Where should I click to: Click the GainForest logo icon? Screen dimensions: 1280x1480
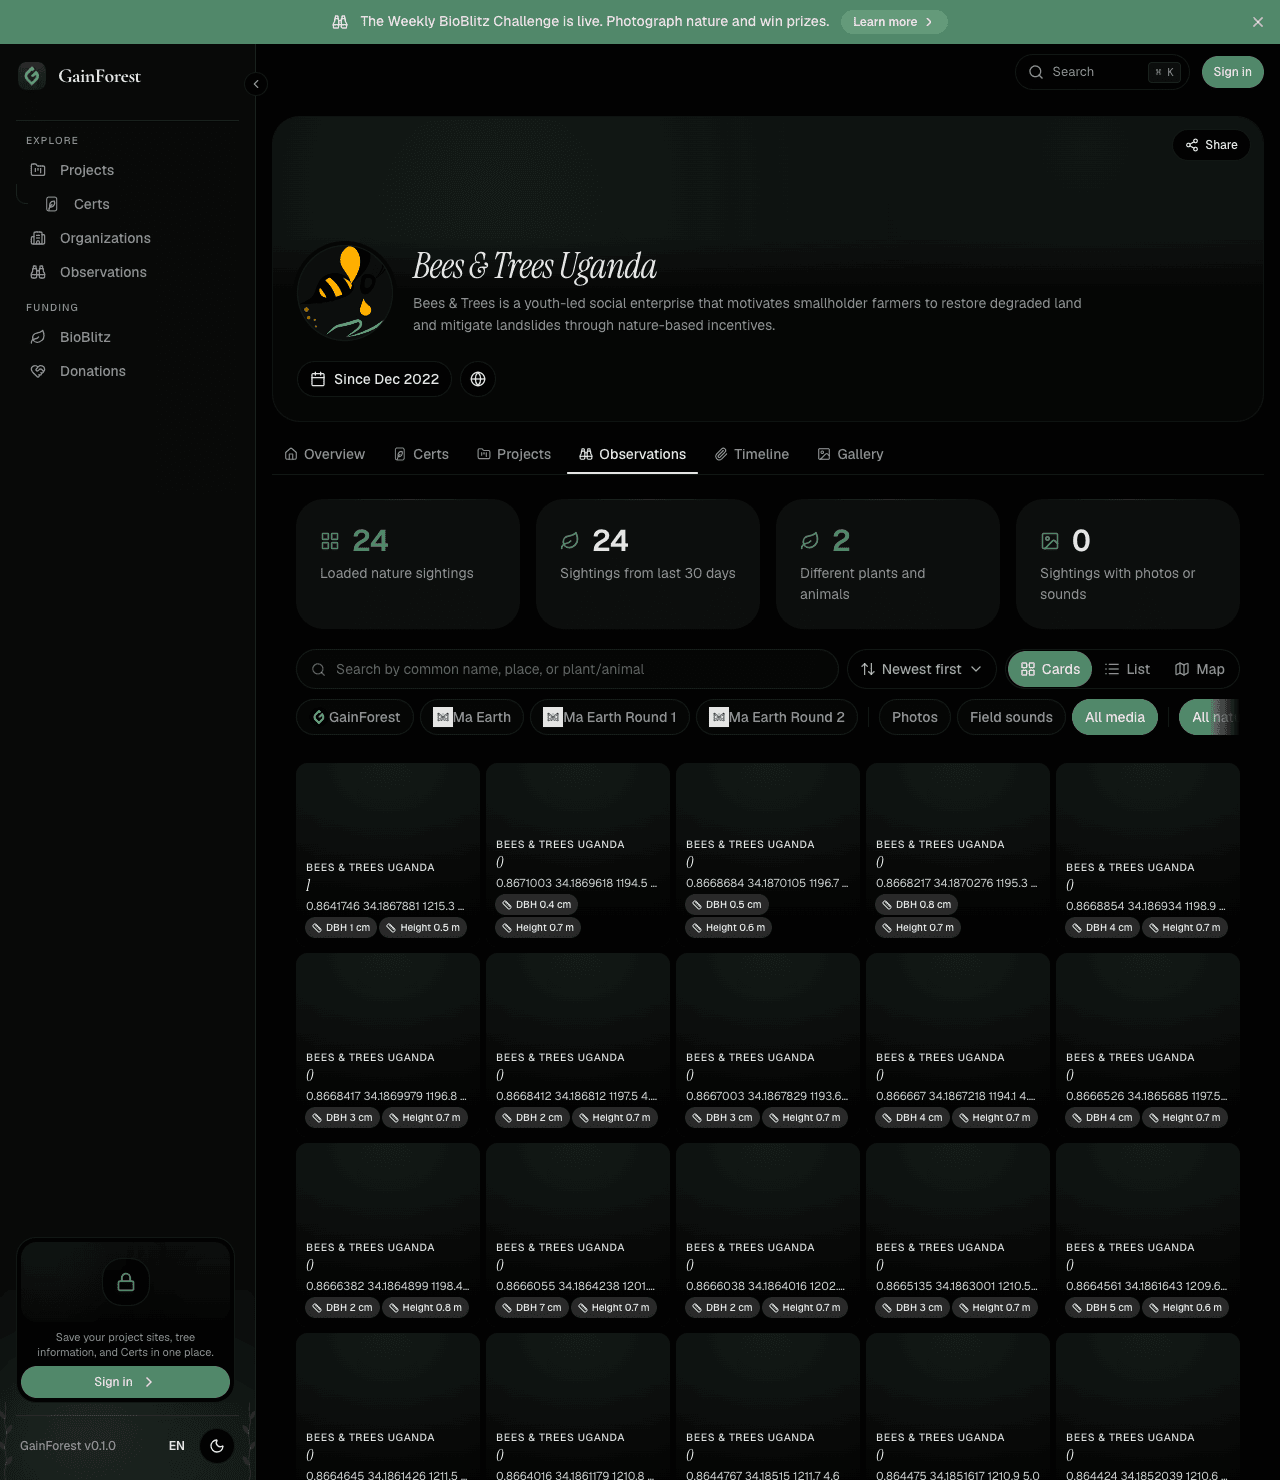(32, 76)
